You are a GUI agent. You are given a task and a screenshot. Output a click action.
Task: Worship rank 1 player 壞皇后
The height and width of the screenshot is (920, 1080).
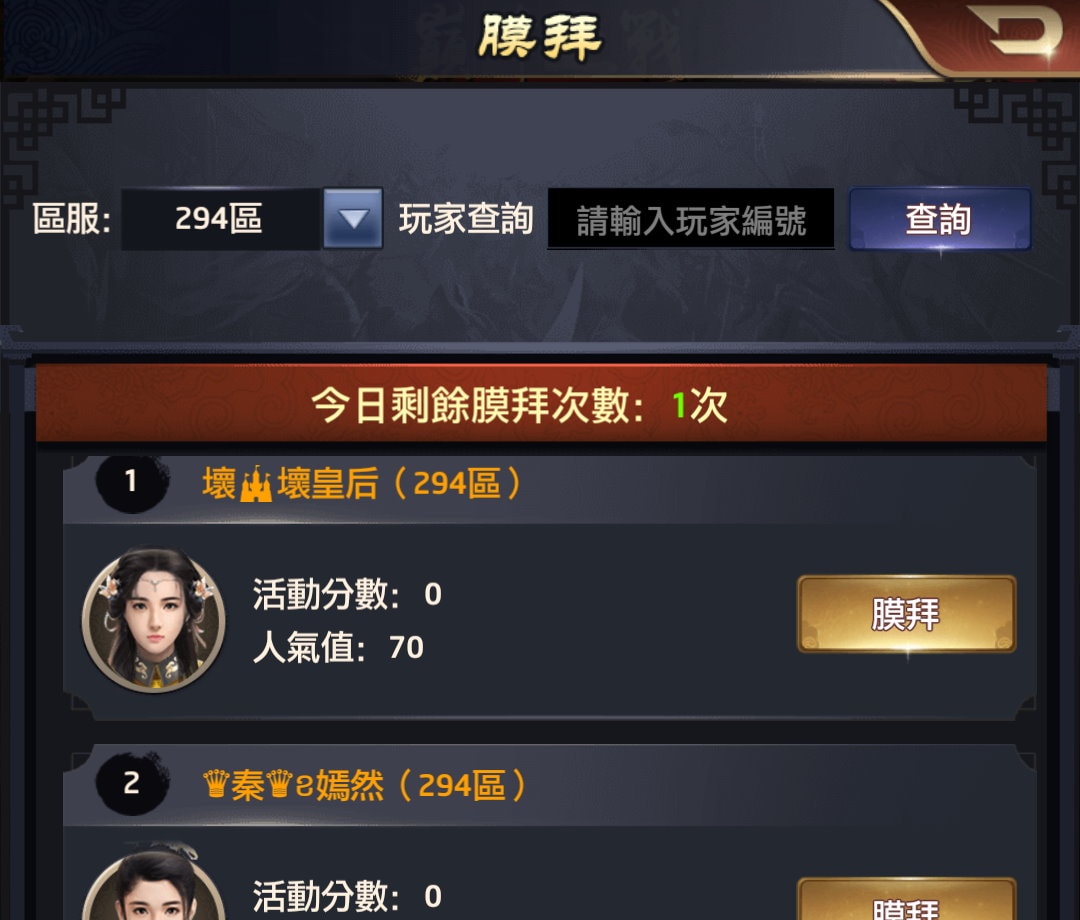[906, 614]
